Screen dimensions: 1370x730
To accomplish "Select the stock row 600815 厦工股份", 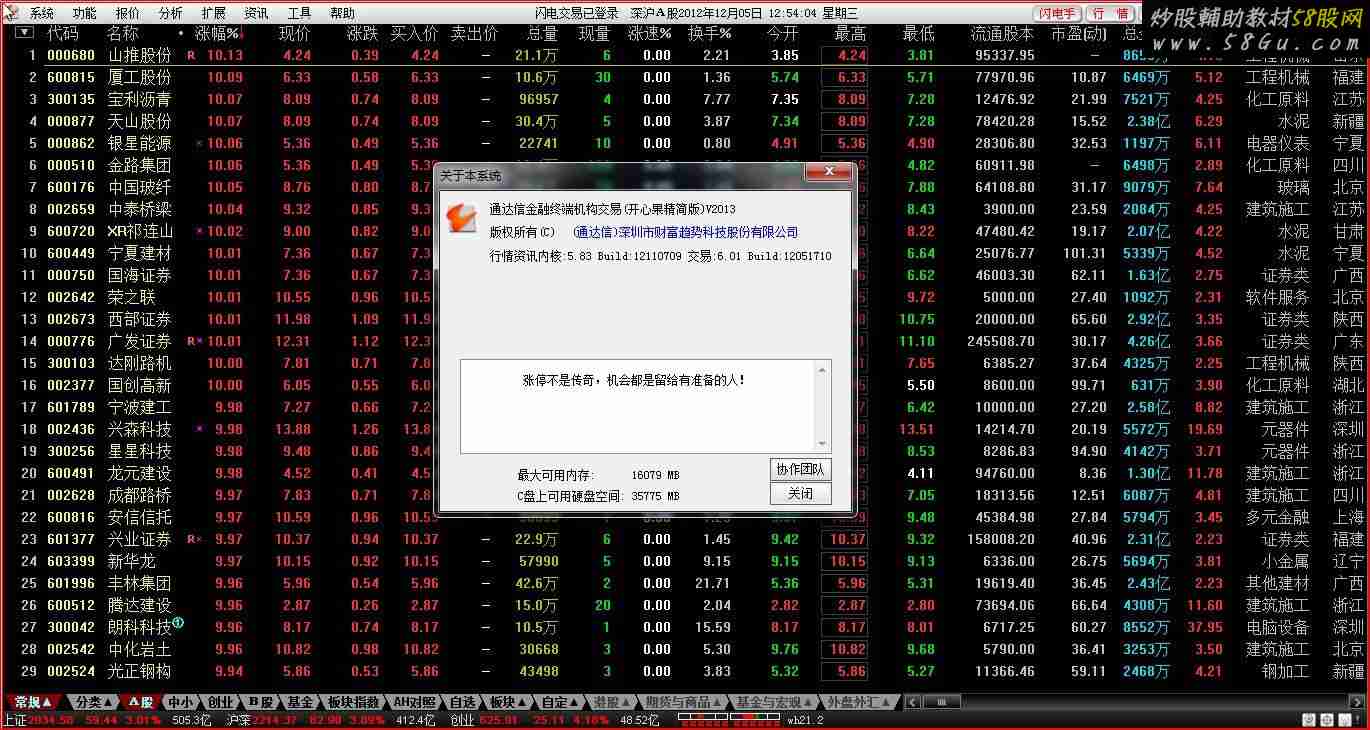I will tap(685, 77).
